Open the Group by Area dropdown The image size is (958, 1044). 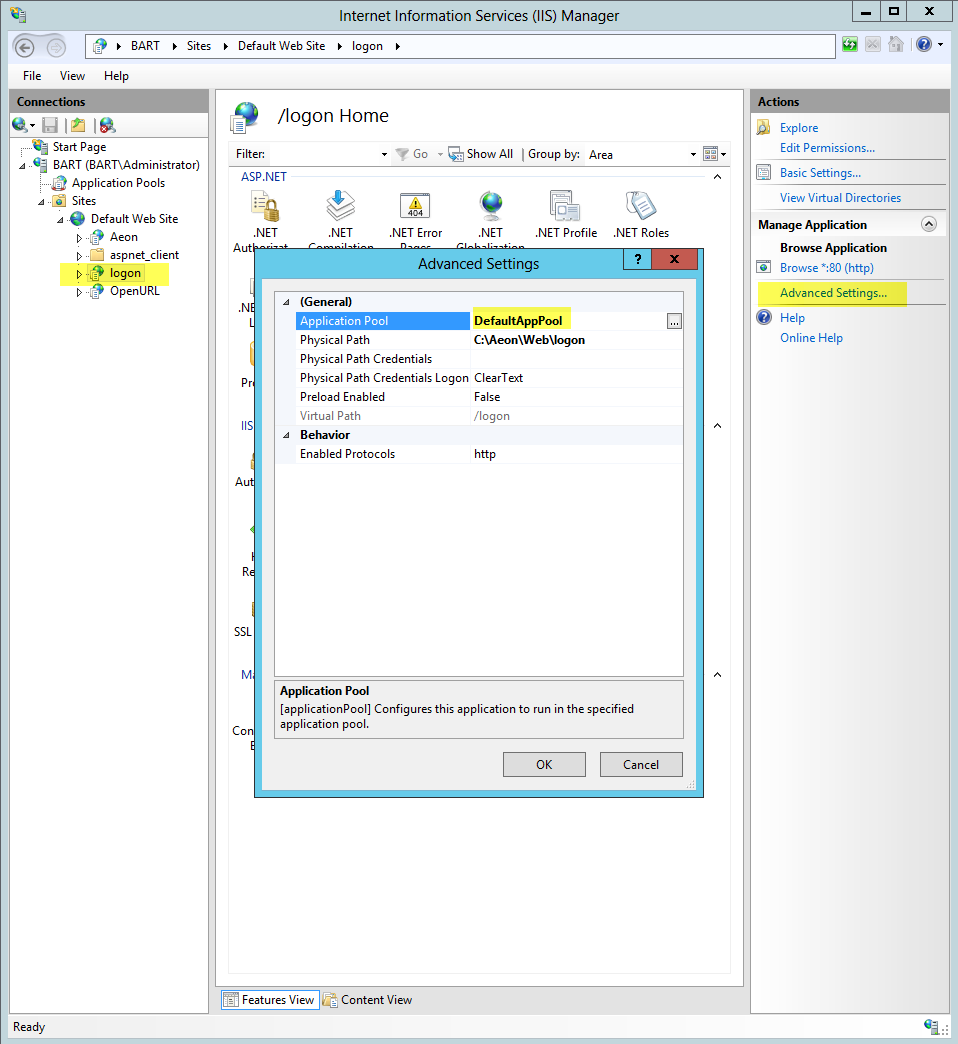tap(691, 154)
